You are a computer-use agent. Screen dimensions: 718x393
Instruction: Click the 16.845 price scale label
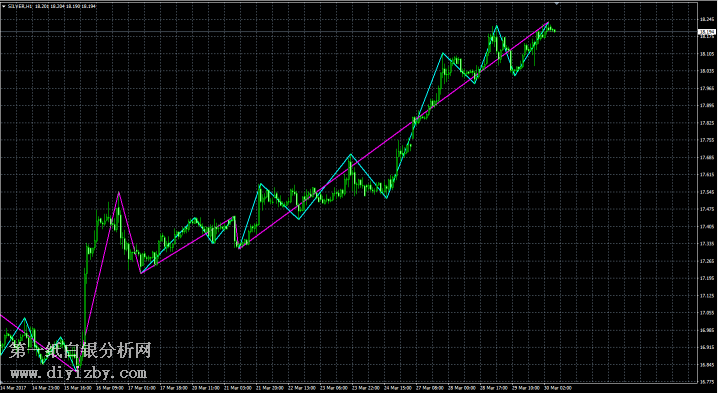pos(706,365)
